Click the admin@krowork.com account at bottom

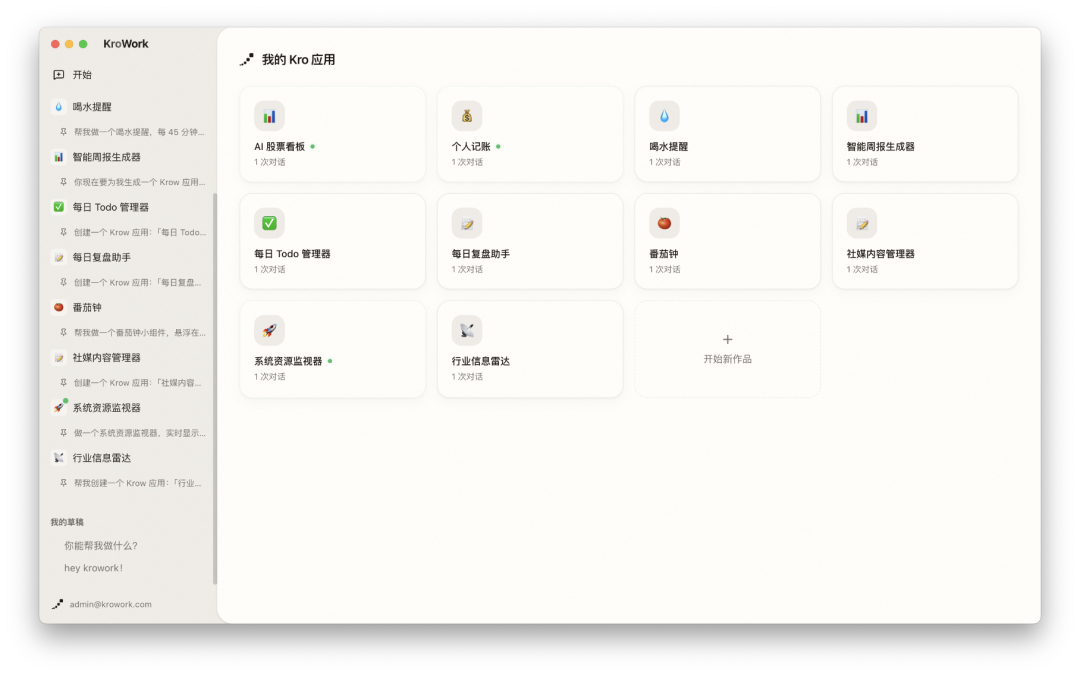(110, 604)
